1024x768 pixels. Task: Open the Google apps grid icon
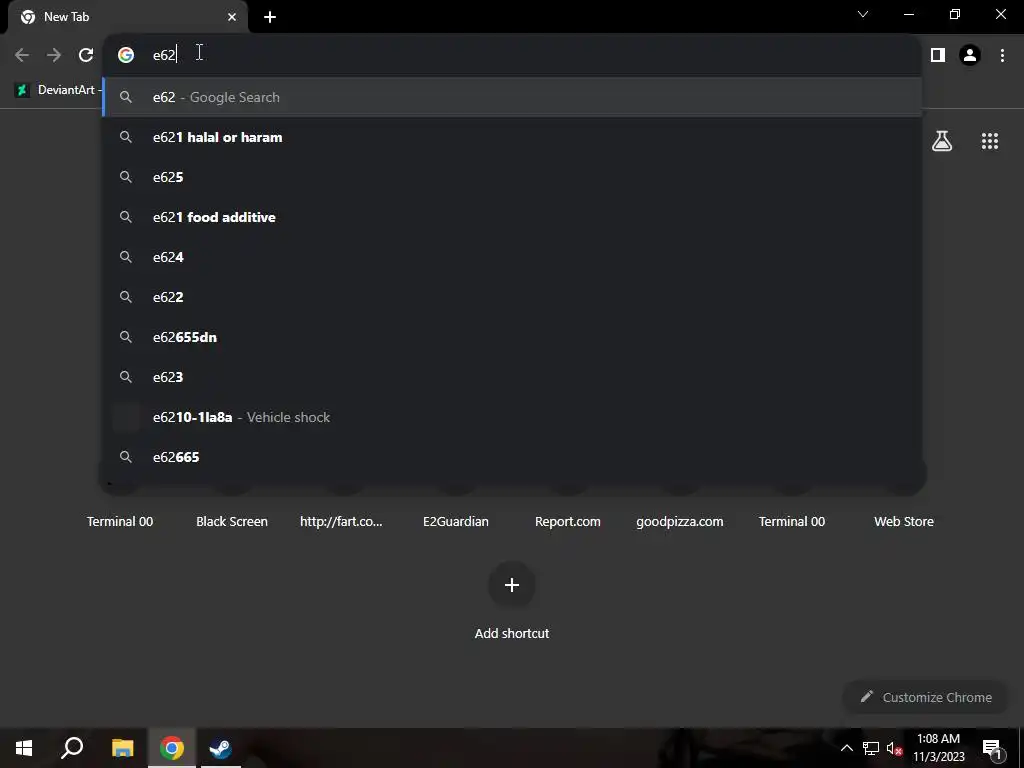point(990,141)
